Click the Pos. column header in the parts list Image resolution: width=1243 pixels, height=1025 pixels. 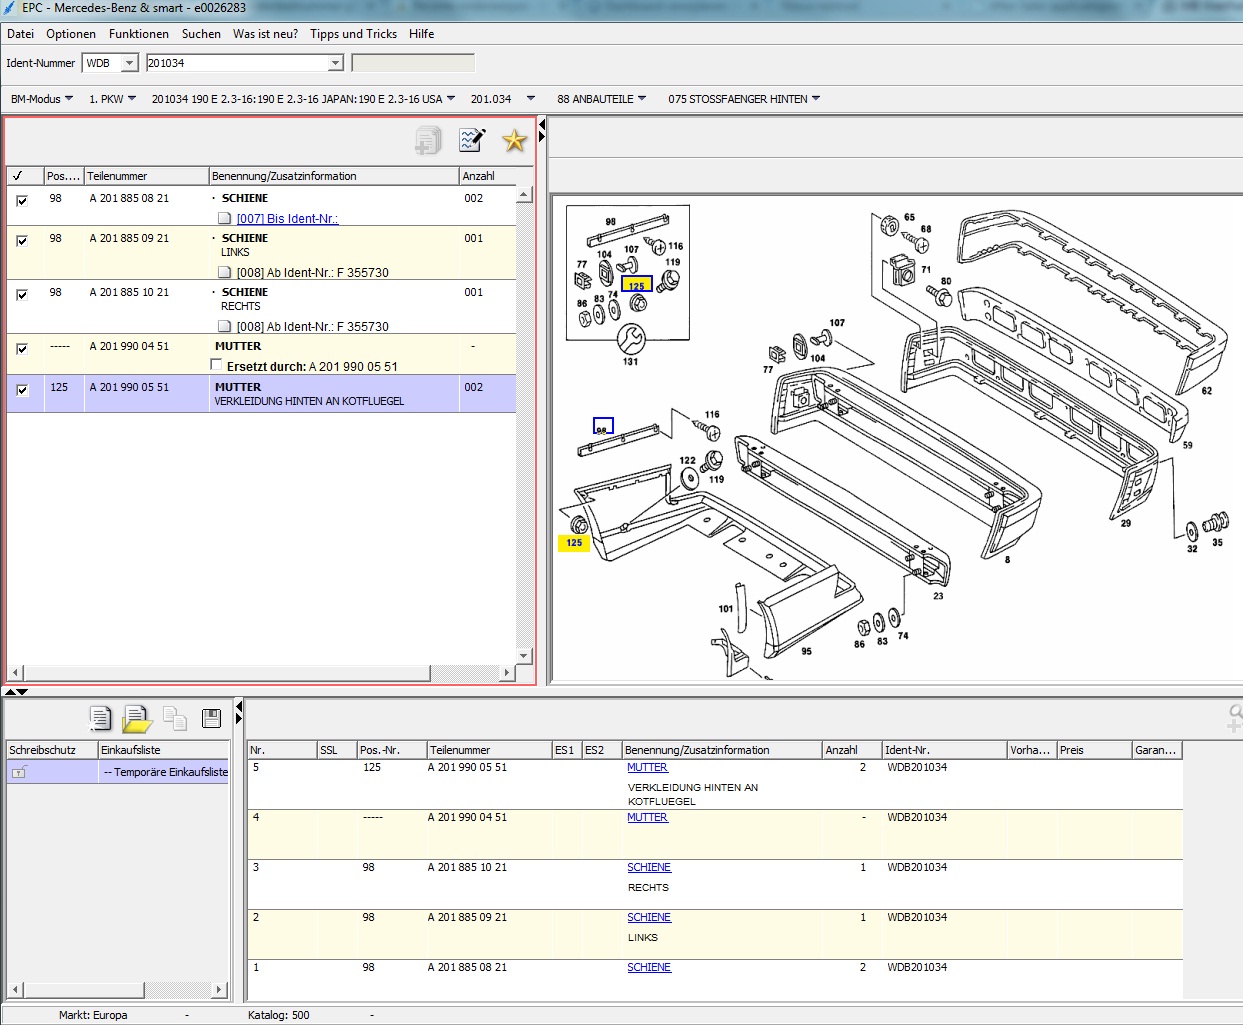(x=63, y=175)
